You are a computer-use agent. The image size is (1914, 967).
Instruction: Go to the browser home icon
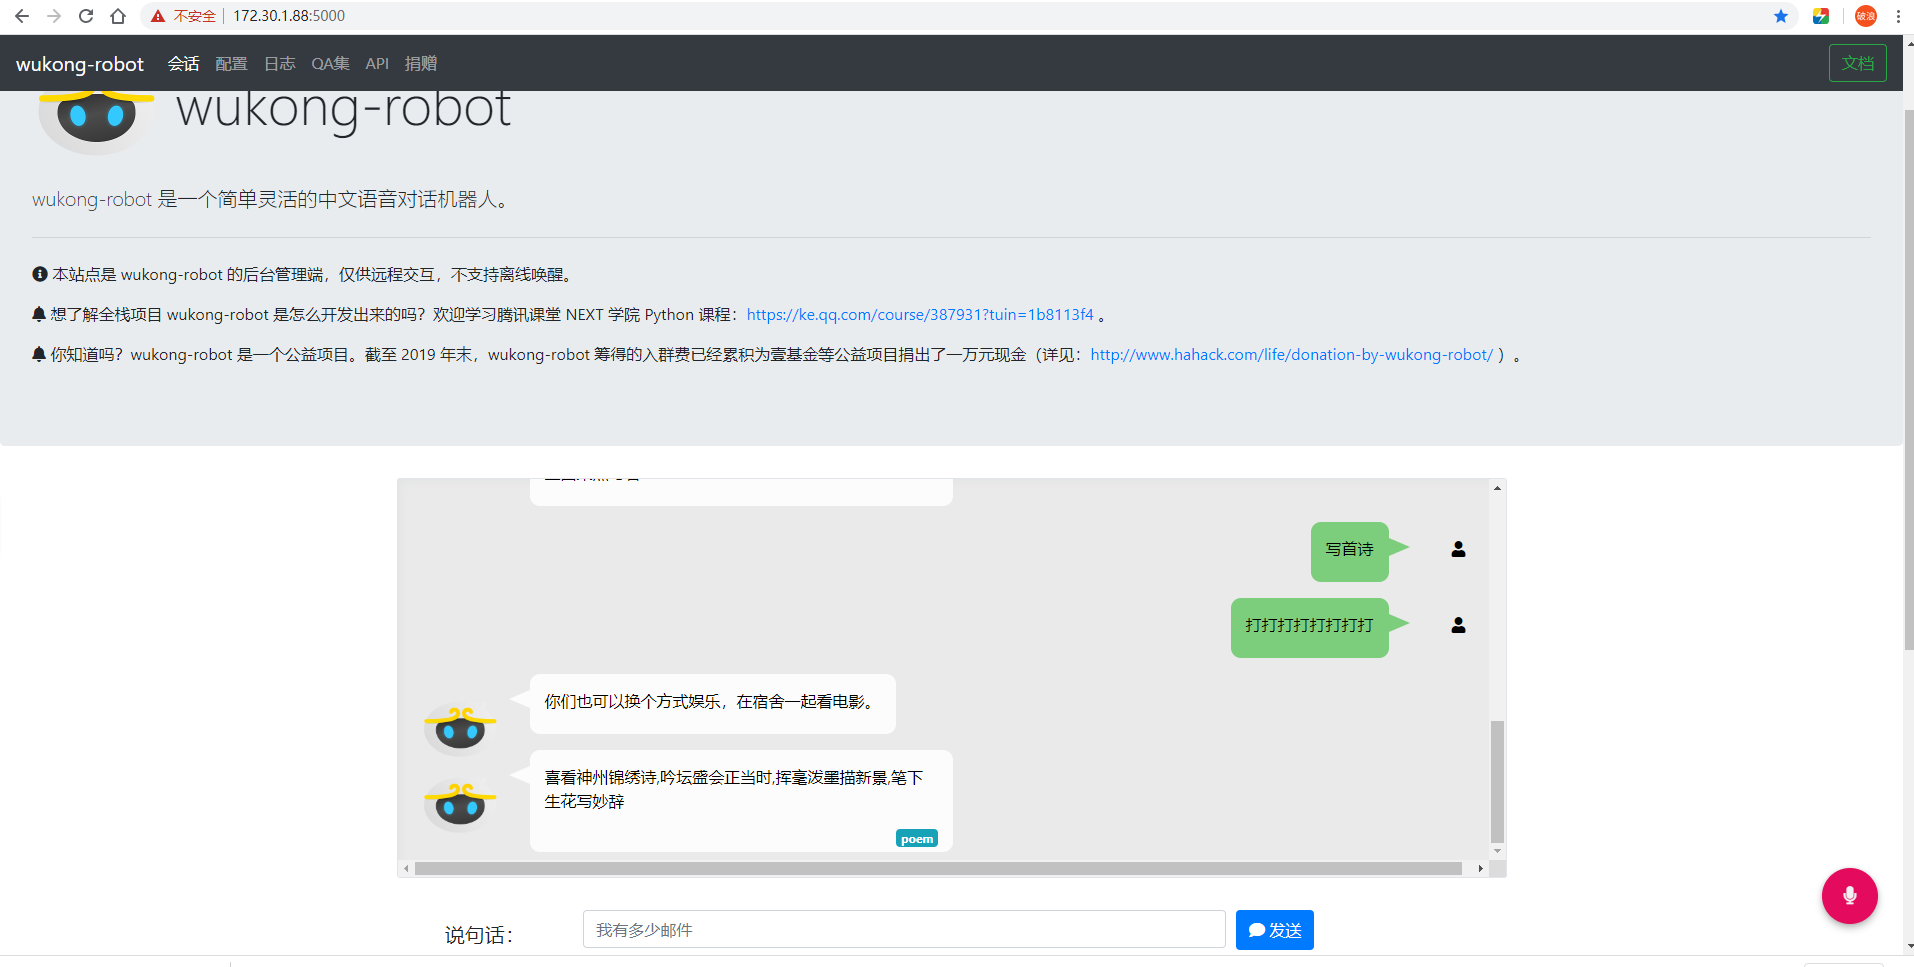[118, 16]
